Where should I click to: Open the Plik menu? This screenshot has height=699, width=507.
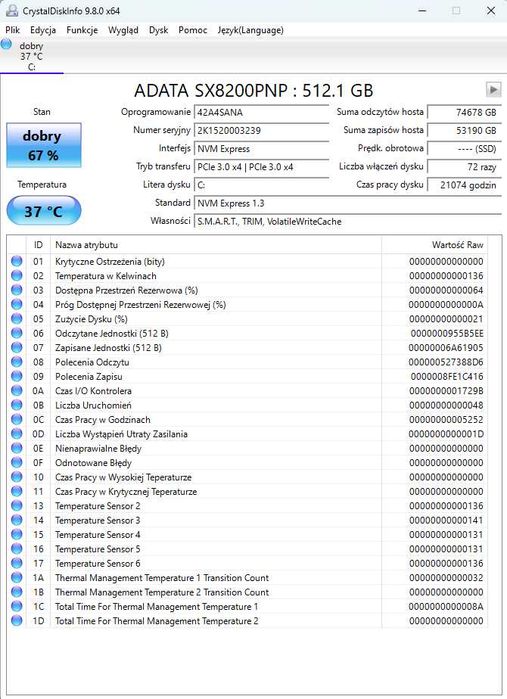[x=12, y=30]
